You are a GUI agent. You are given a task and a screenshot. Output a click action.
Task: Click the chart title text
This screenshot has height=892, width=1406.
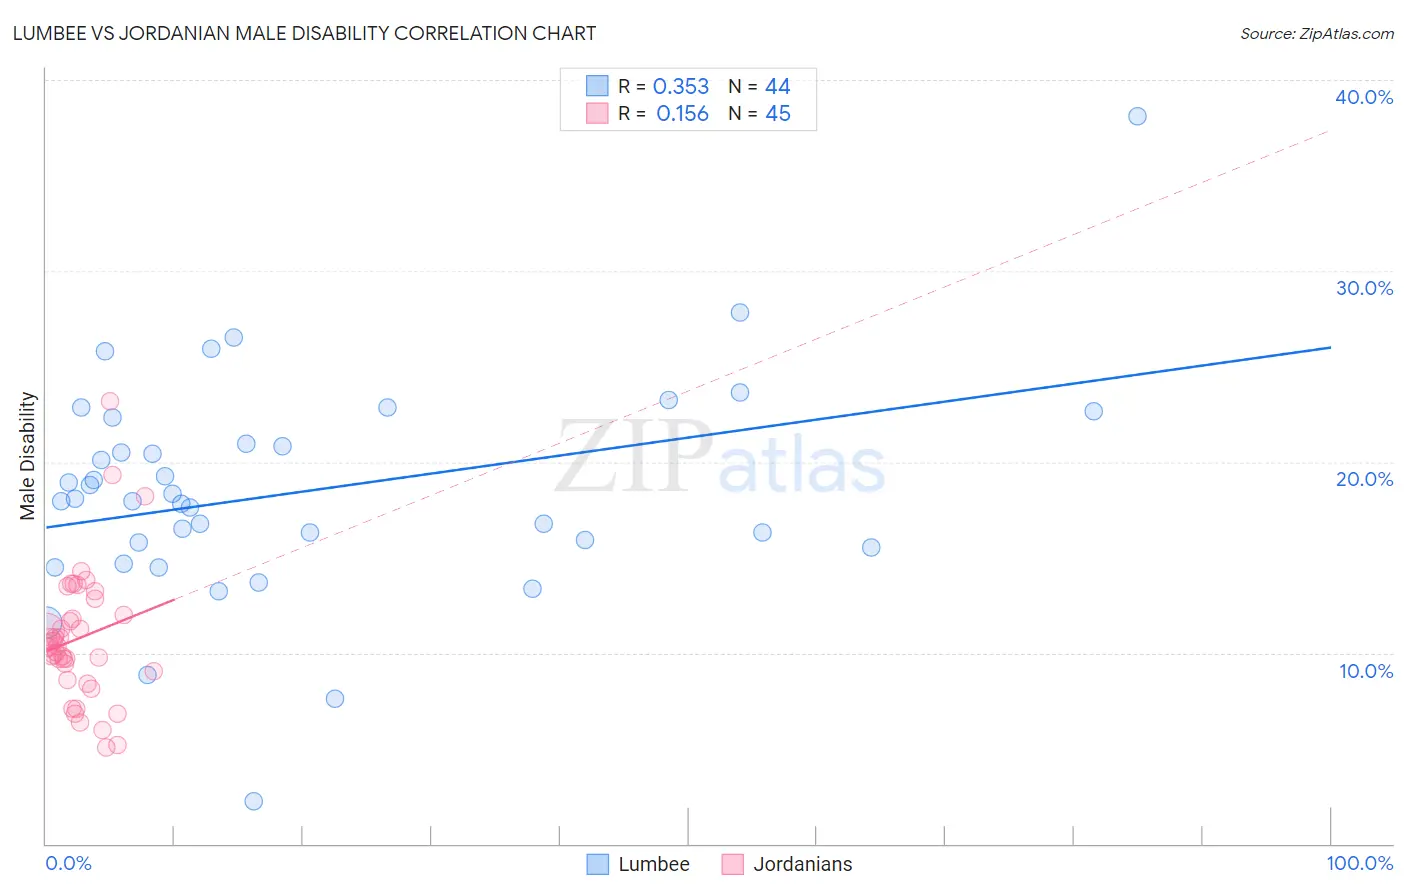[304, 33]
